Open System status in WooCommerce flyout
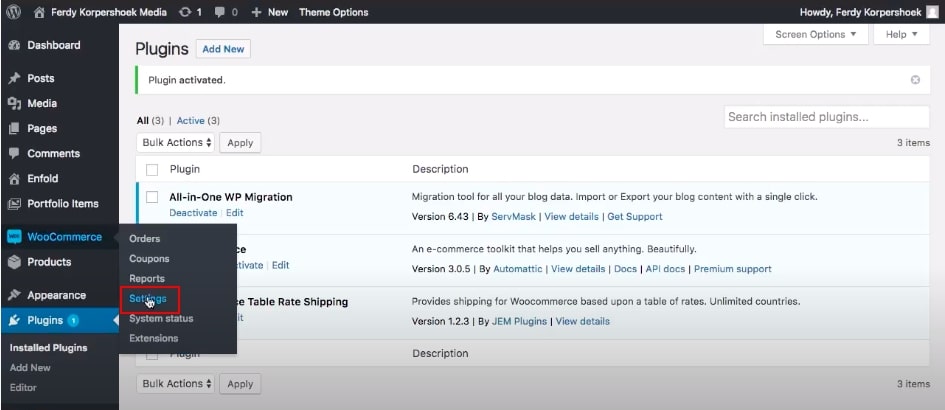The width and height of the screenshot is (945, 410). (161, 318)
